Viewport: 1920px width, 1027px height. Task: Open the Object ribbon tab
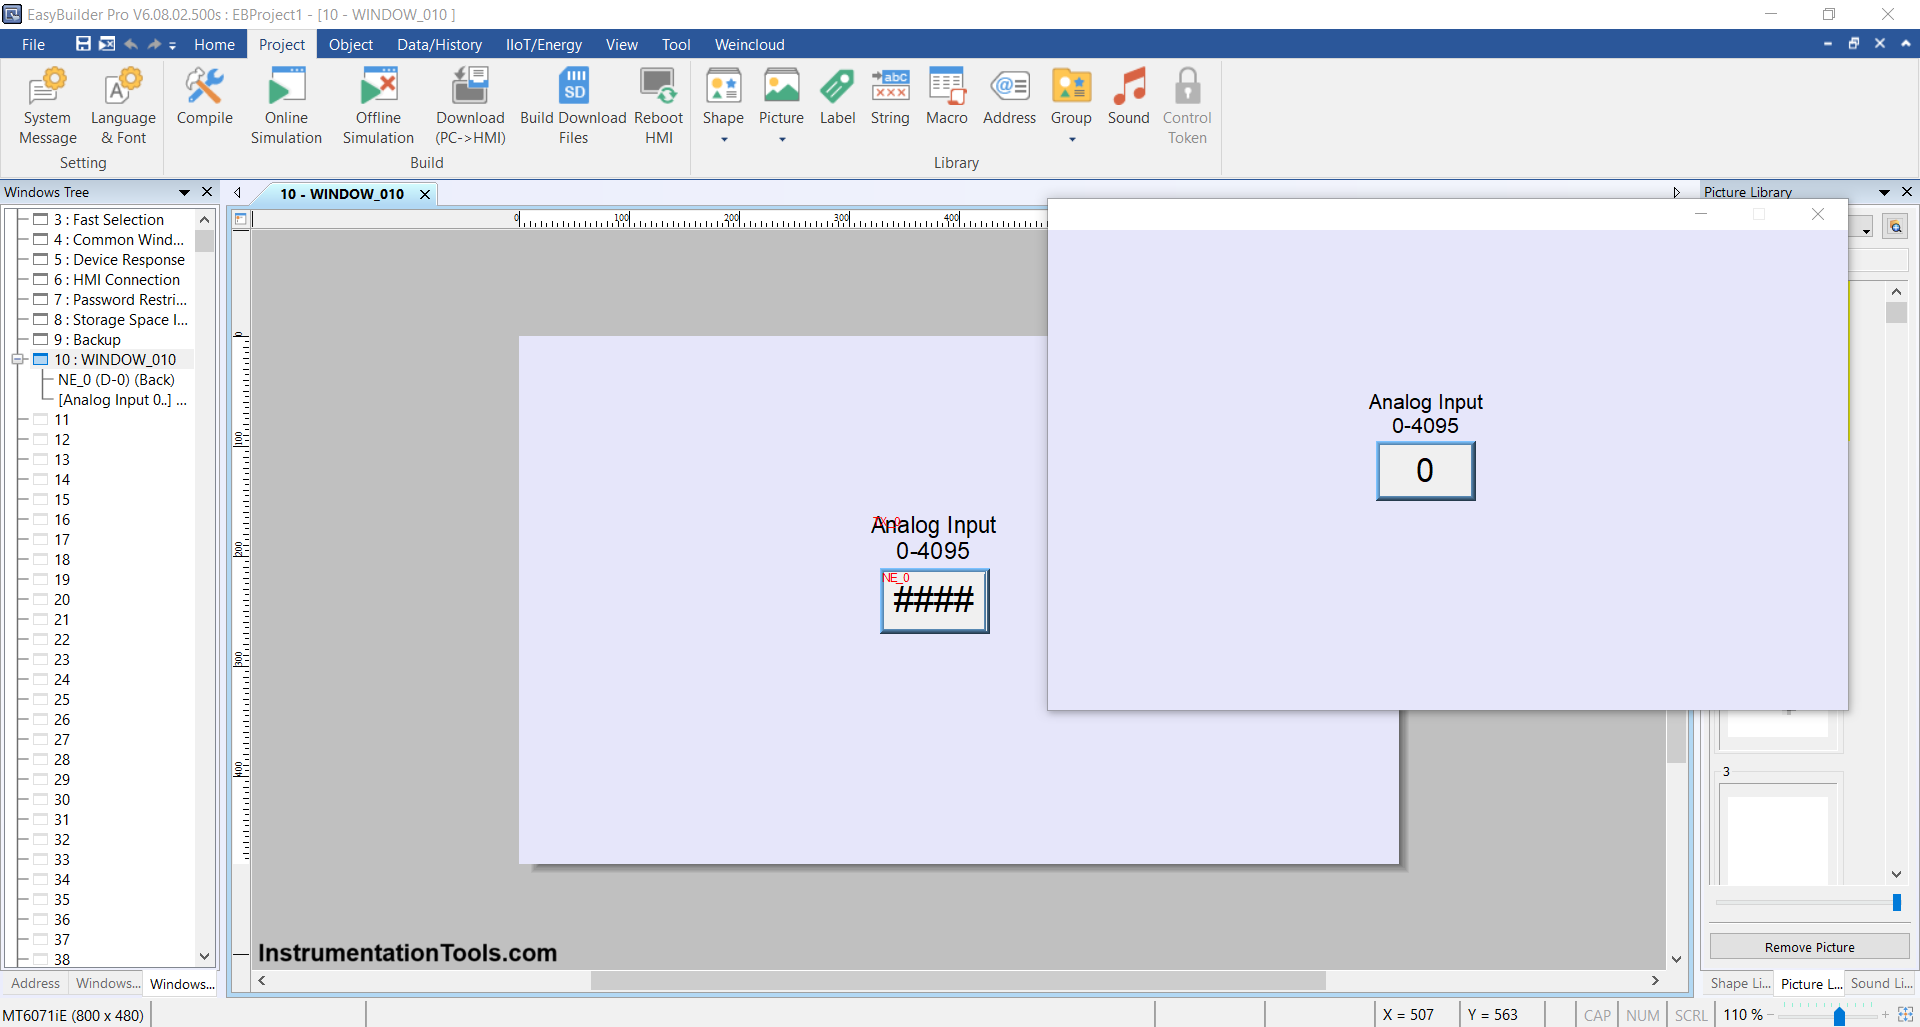click(x=350, y=45)
